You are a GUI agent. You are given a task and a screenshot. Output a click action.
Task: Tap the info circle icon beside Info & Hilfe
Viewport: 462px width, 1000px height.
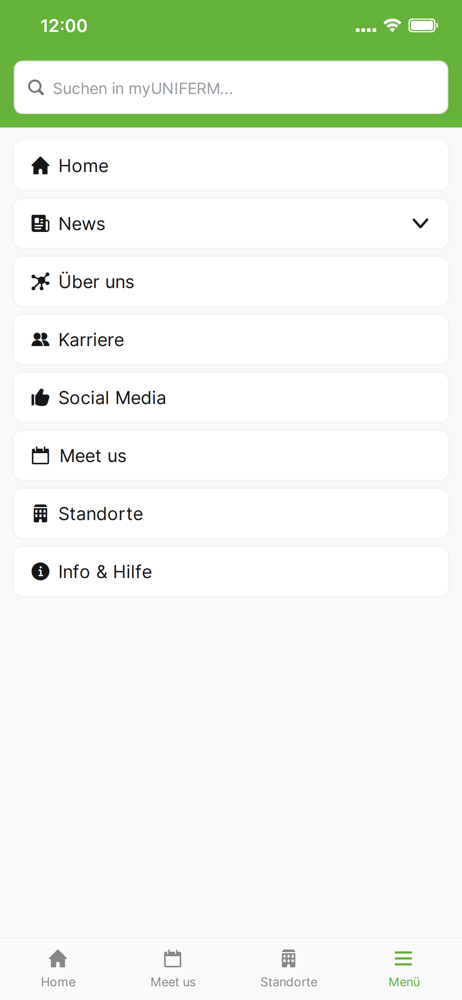(x=40, y=571)
